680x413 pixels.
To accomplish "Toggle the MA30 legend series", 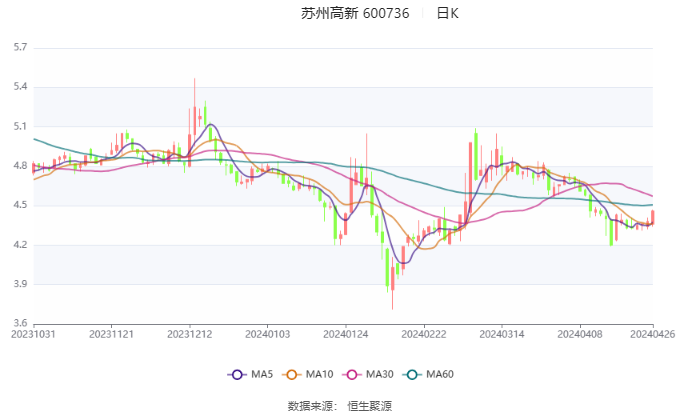I will click(368, 374).
